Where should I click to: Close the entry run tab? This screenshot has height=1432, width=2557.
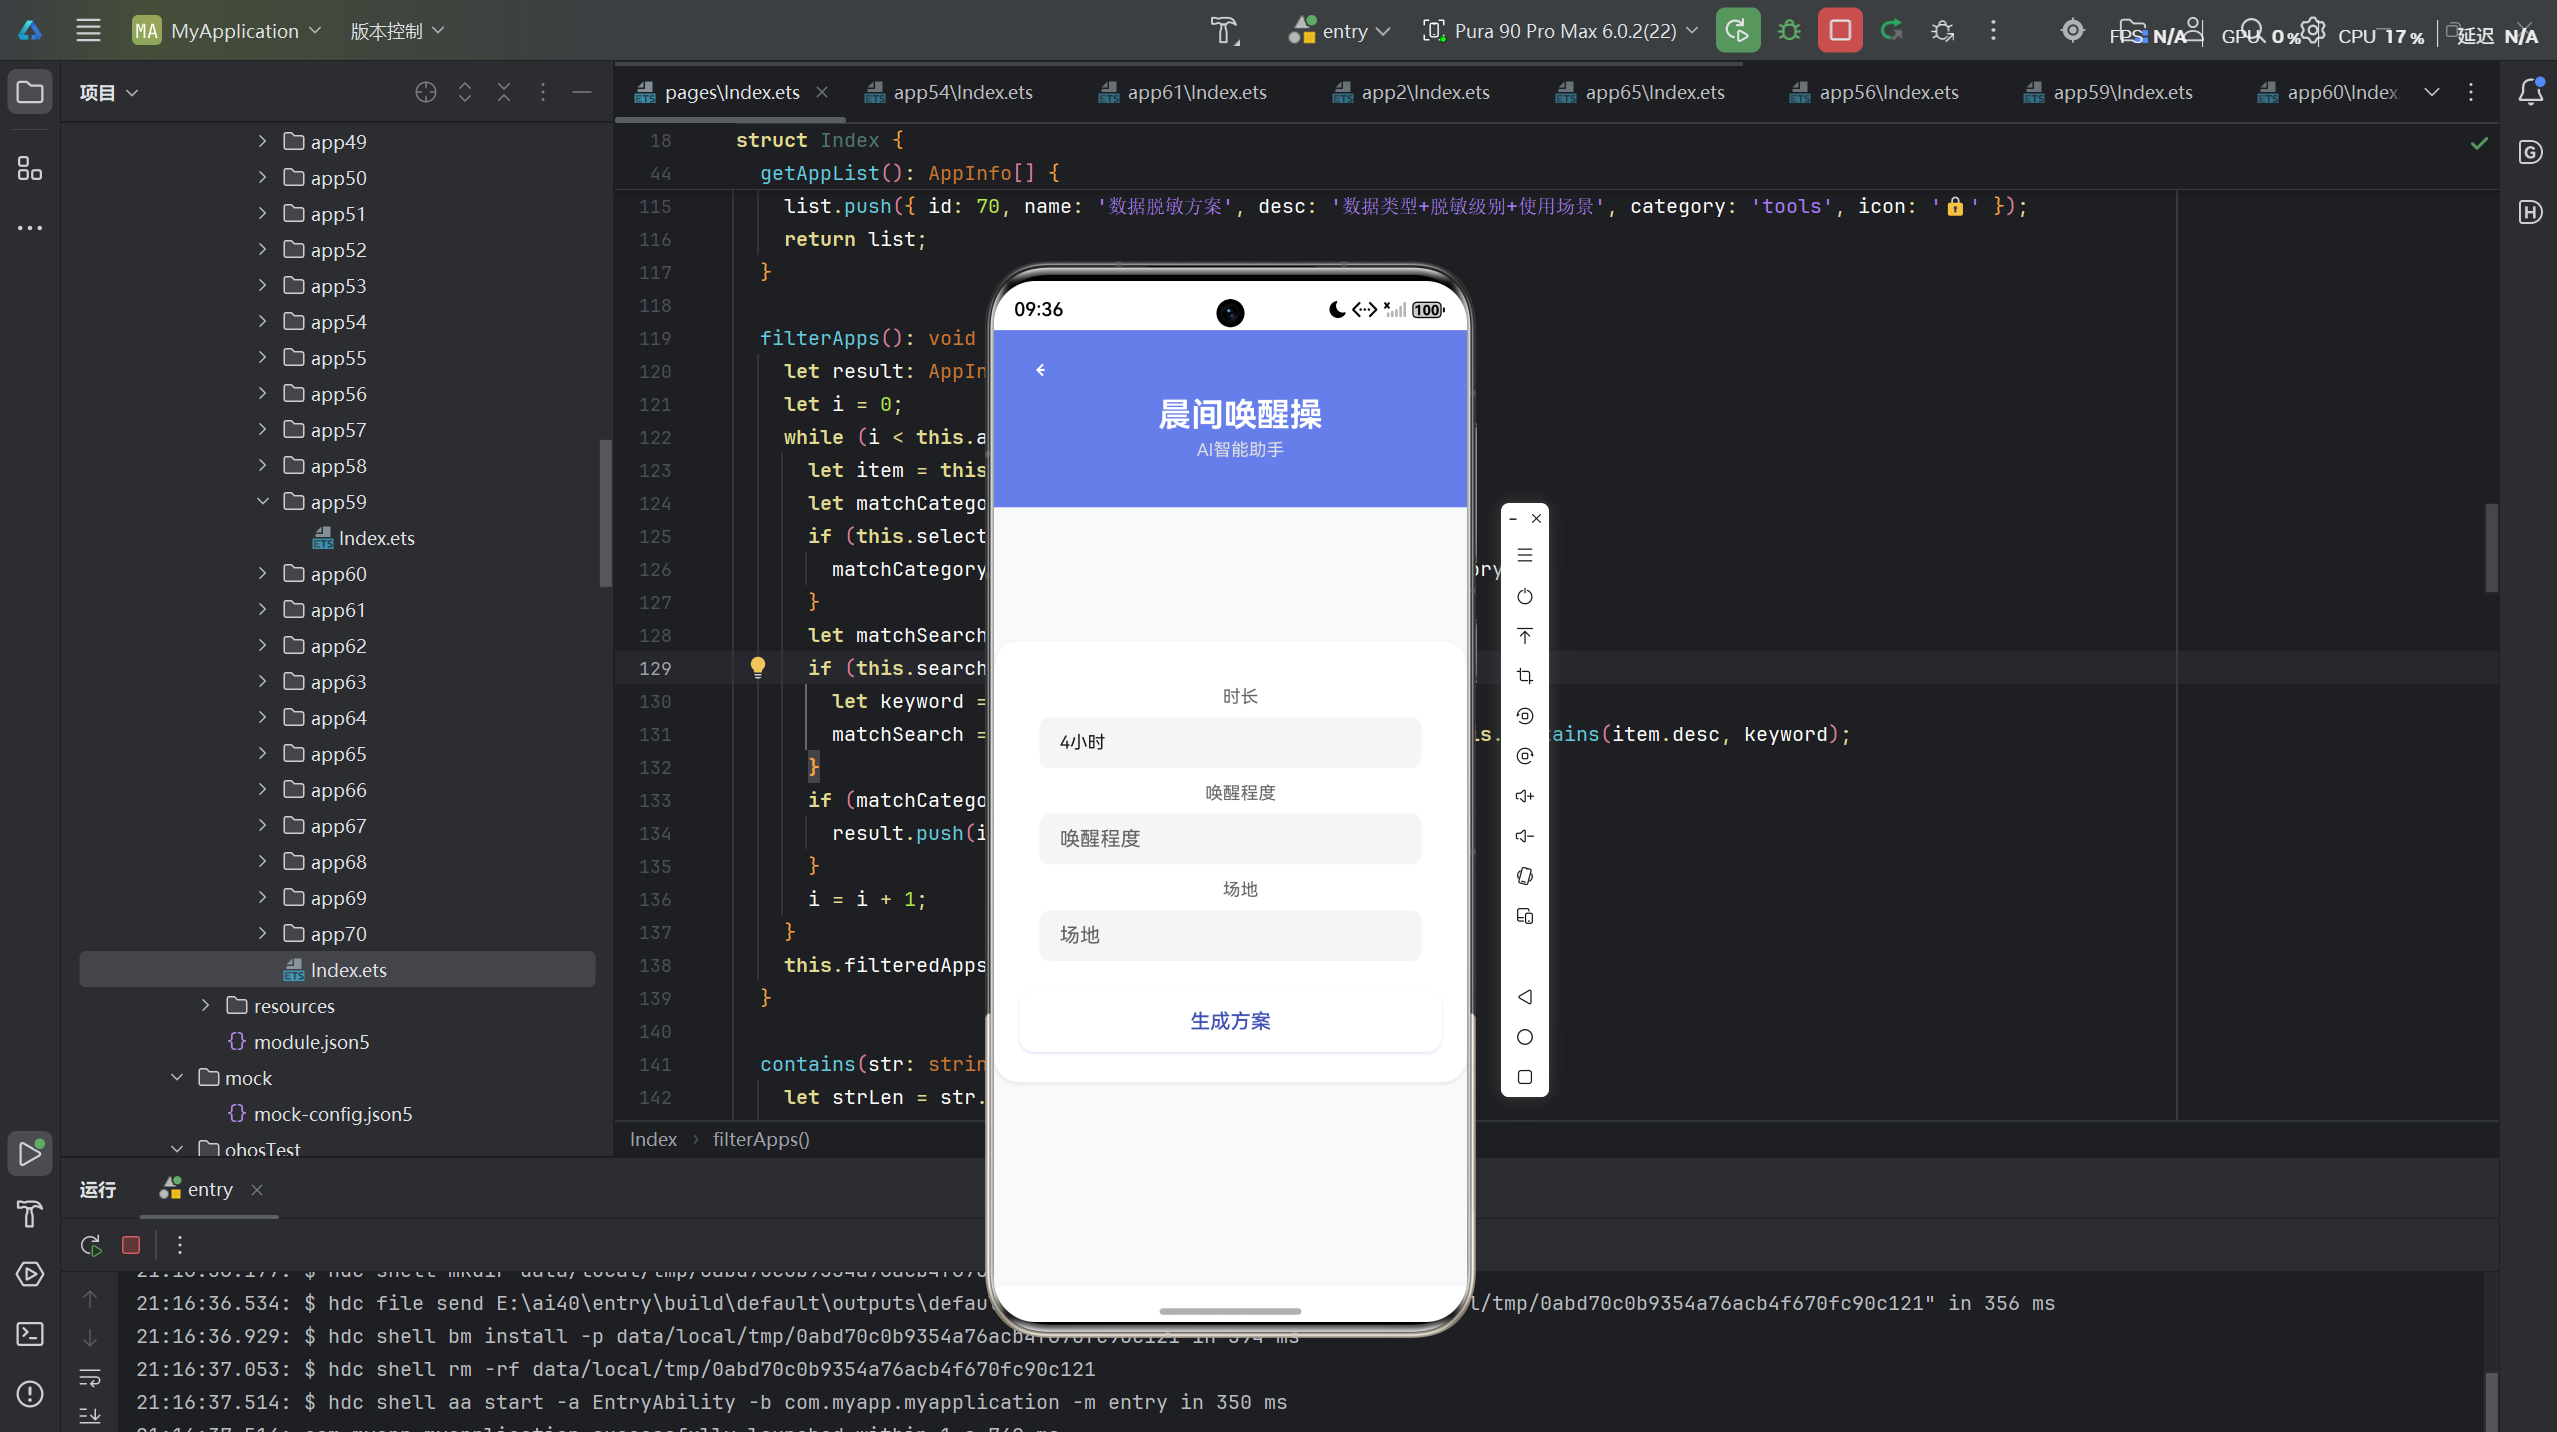click(257, 1189)
